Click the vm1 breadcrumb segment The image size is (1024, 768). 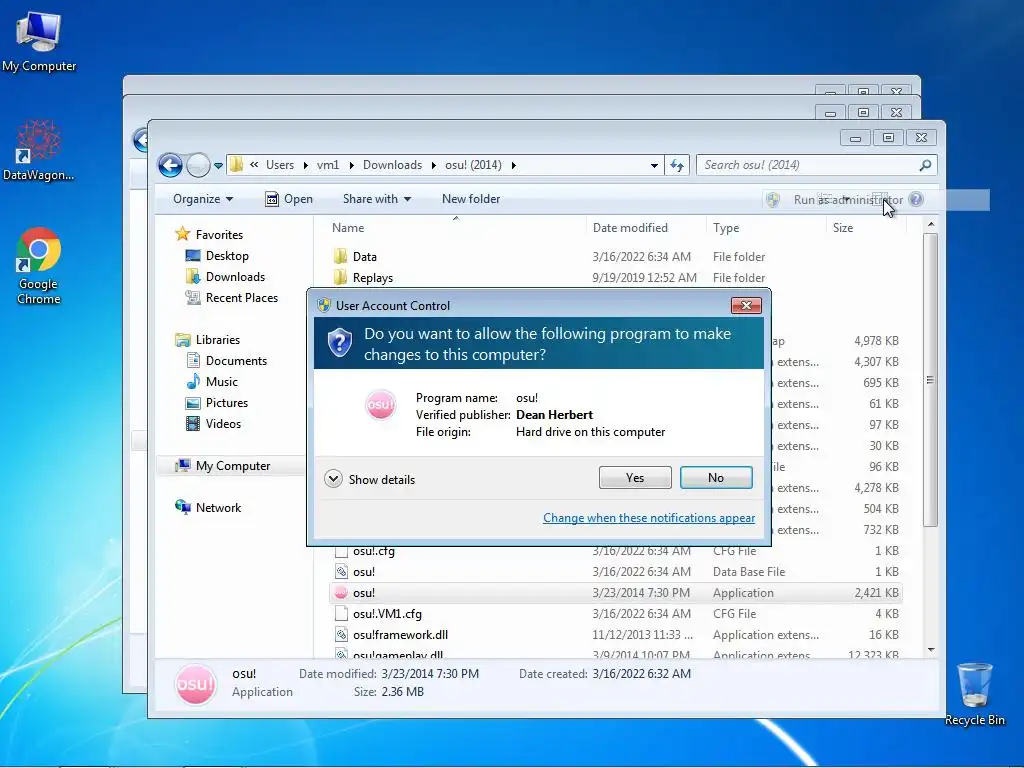pyautogui.click(x=328, y=165)
